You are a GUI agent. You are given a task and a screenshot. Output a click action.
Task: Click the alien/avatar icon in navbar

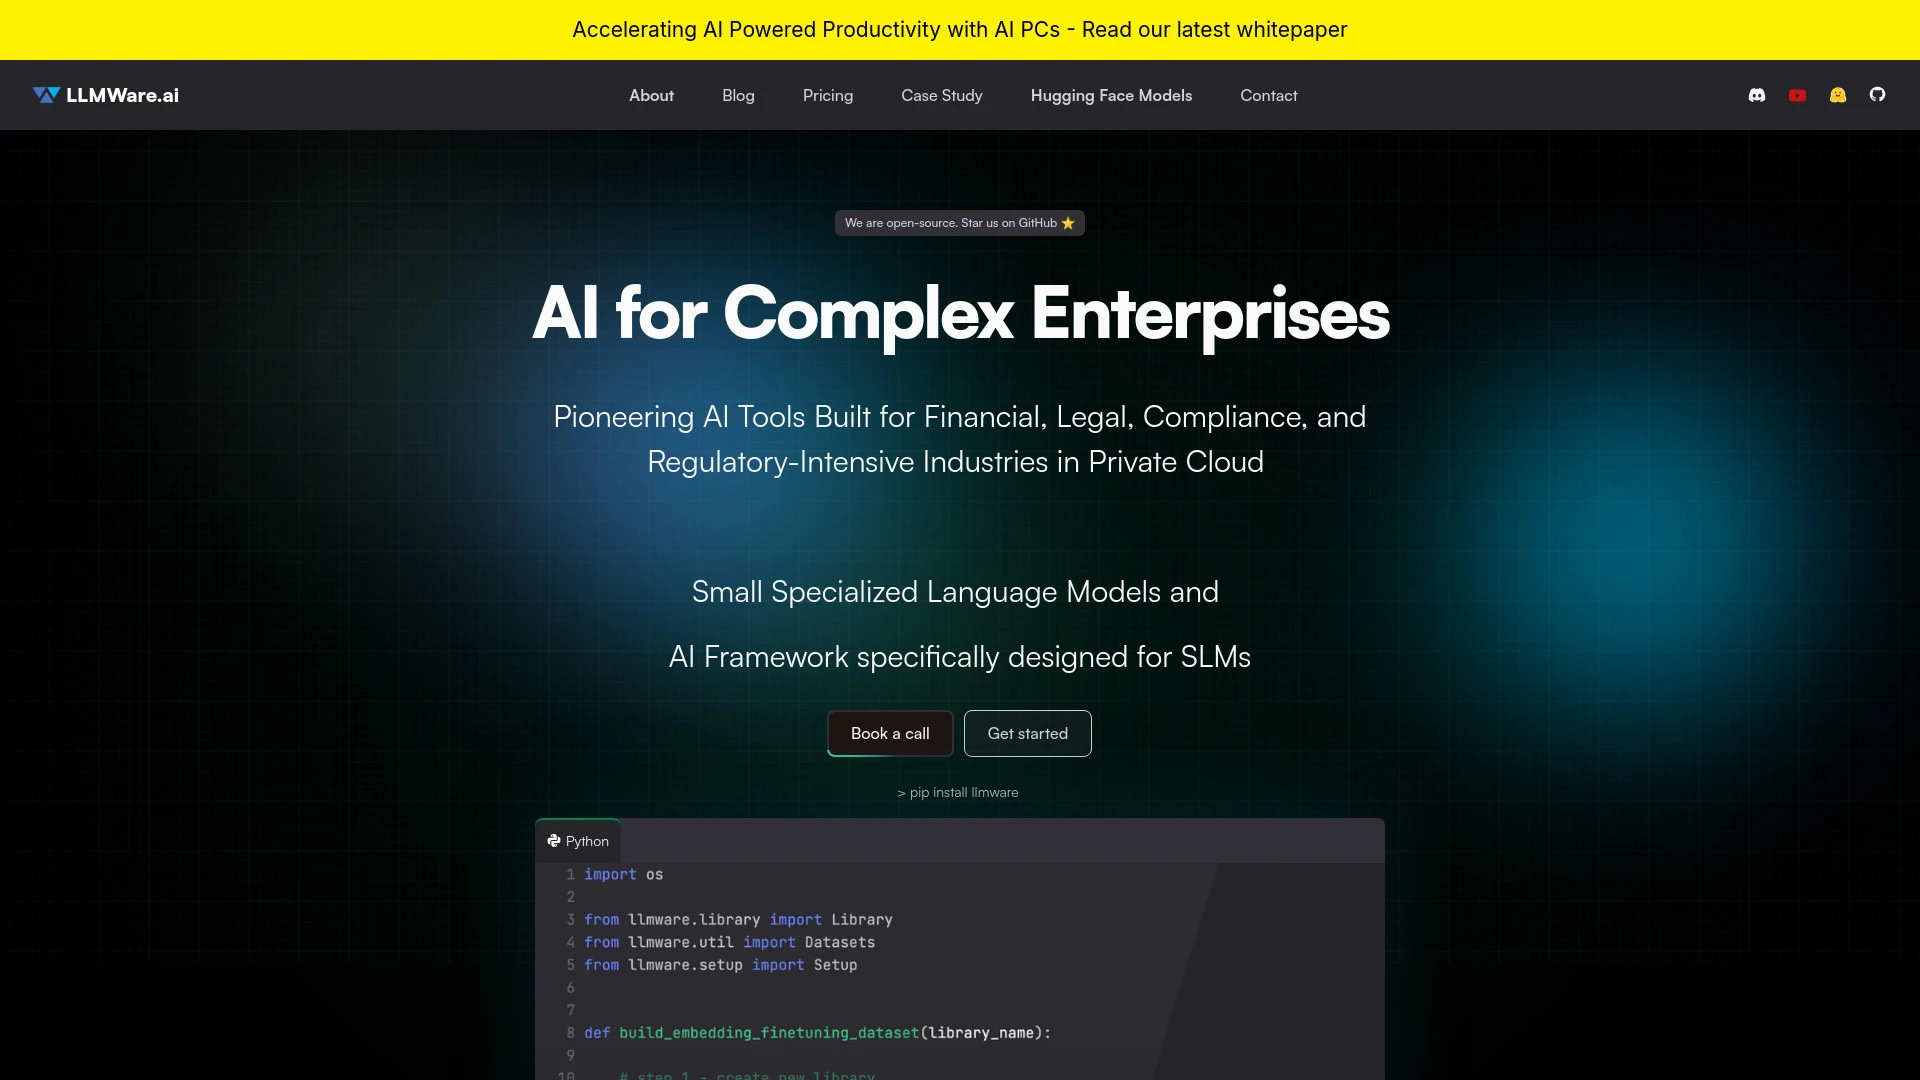(1838, 95)
